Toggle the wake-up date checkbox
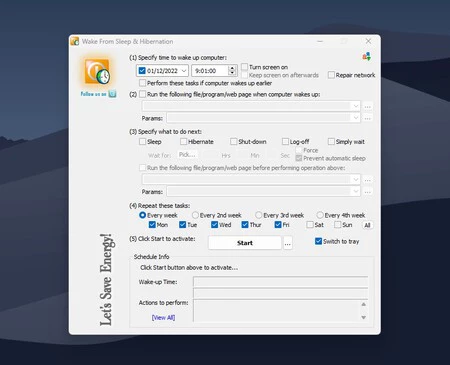Image resolution: width=450 pixels, height=365 pixels. 142,71
